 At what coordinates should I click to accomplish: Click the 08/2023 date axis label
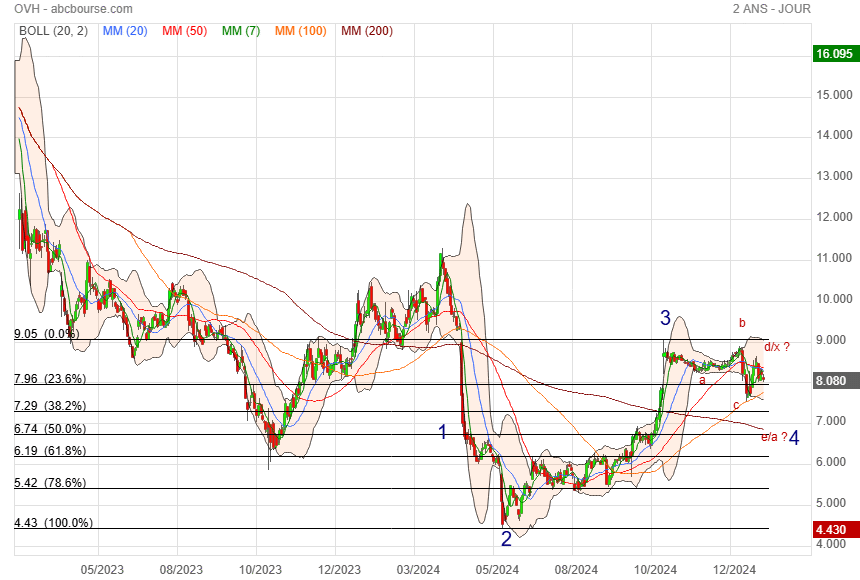[181, 570]
